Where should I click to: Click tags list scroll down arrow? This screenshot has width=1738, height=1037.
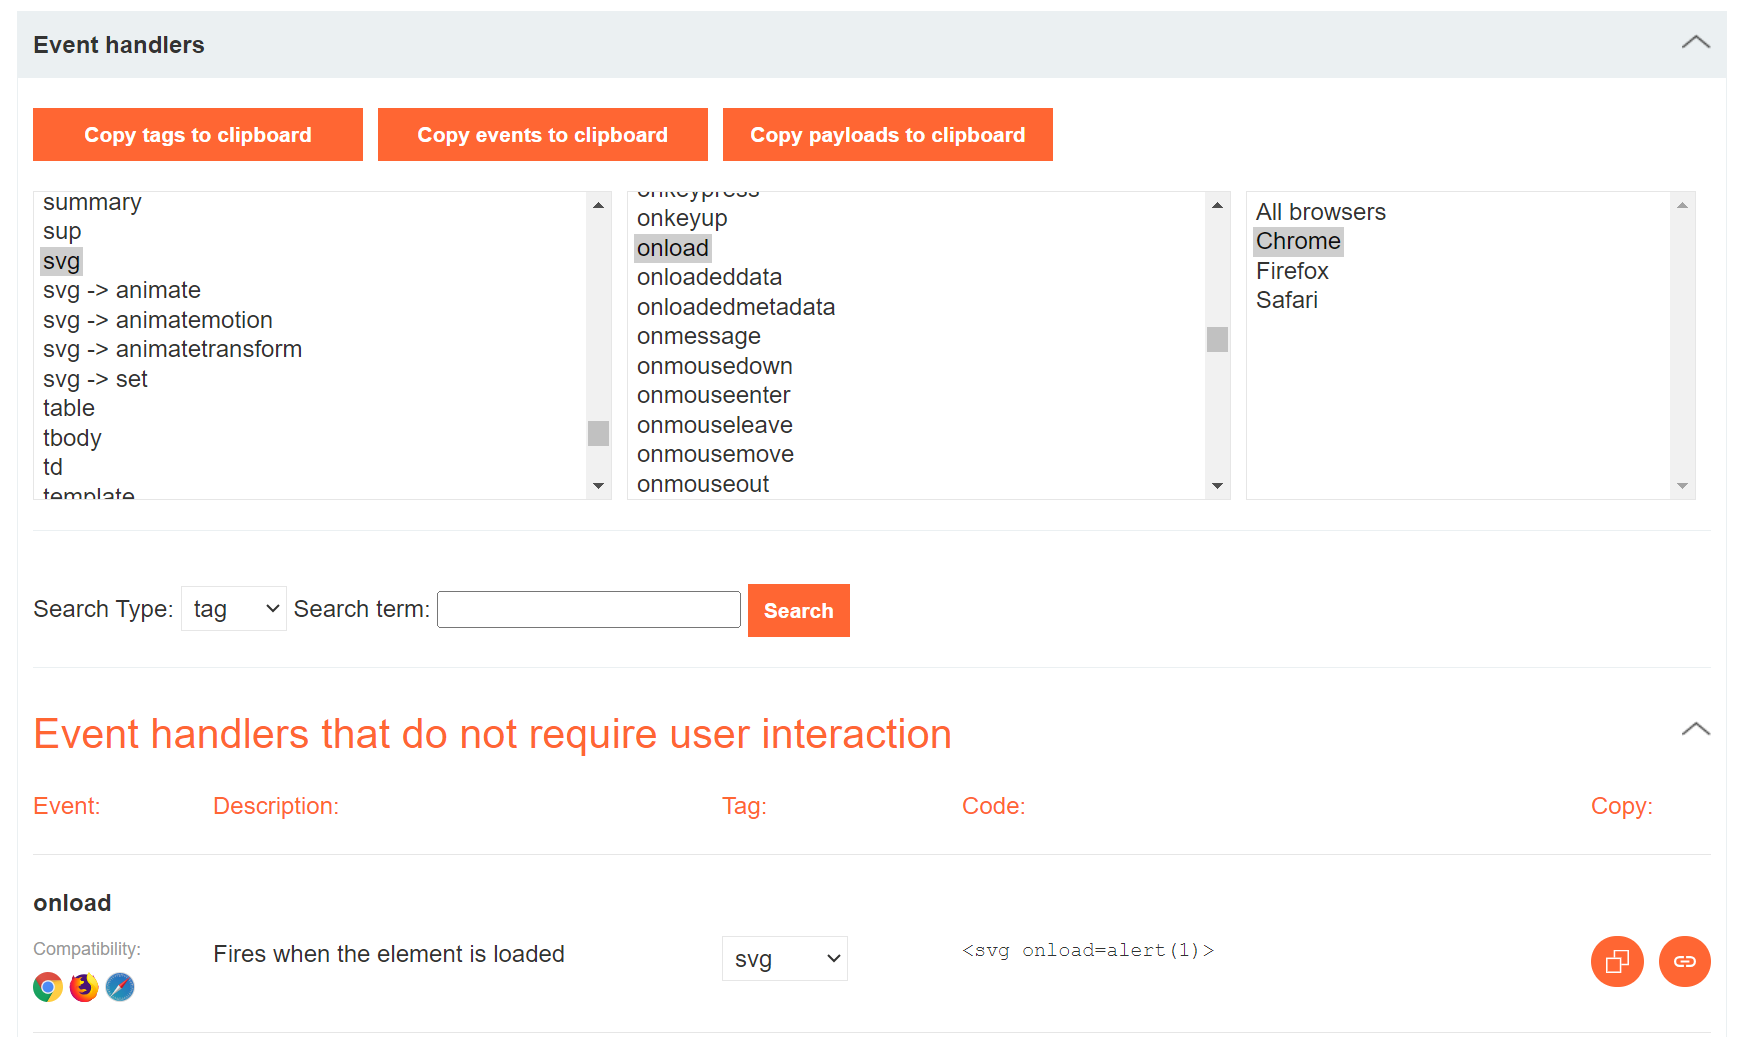coord(598,486)
